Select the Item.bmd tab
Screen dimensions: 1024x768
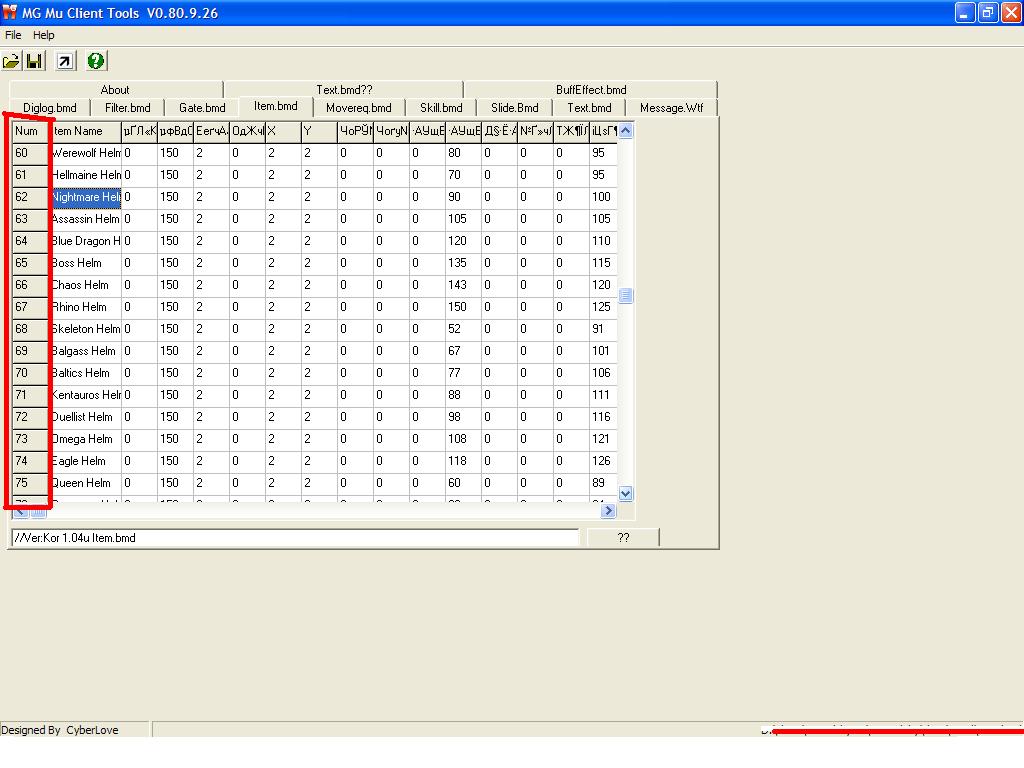pos(276,106)
